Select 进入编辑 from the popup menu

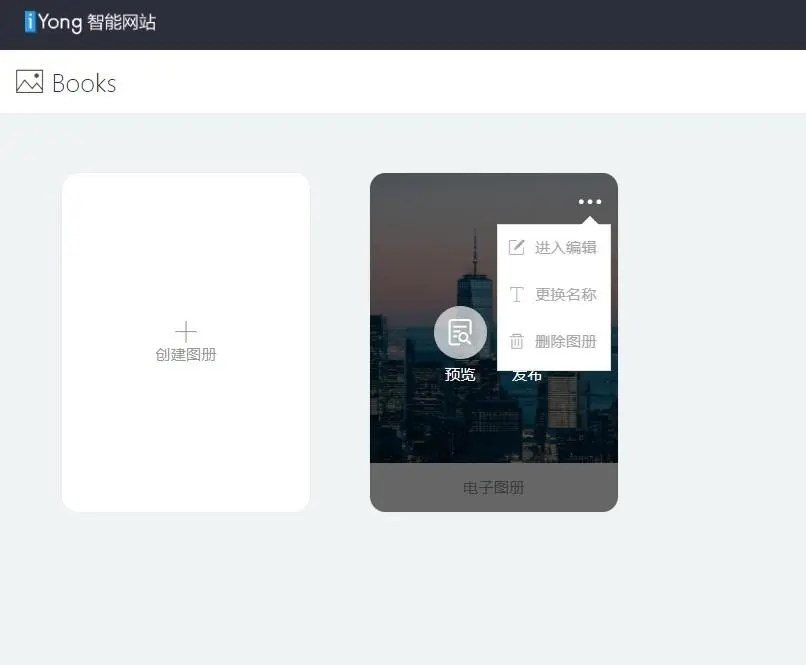click(x=566, y=247)
